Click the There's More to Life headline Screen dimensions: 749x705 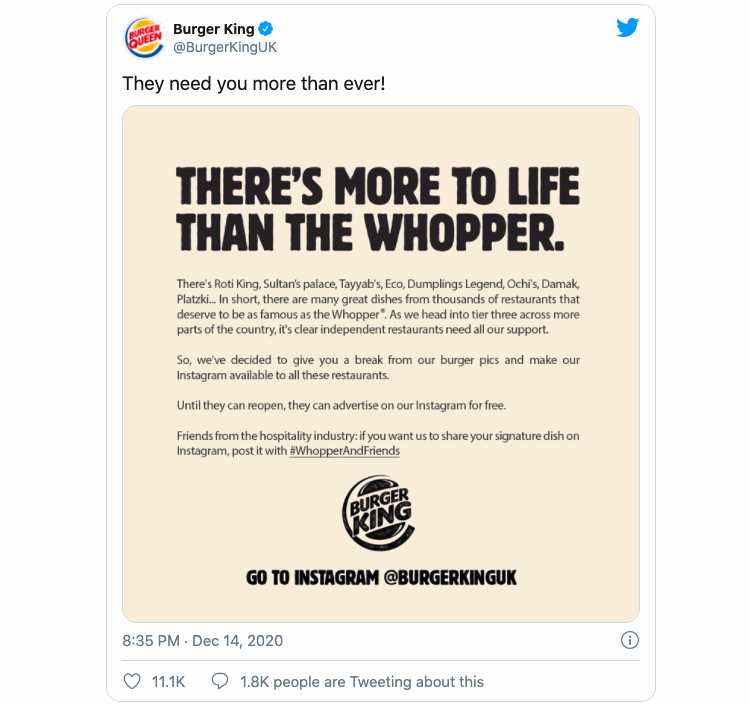coord(378,209)
